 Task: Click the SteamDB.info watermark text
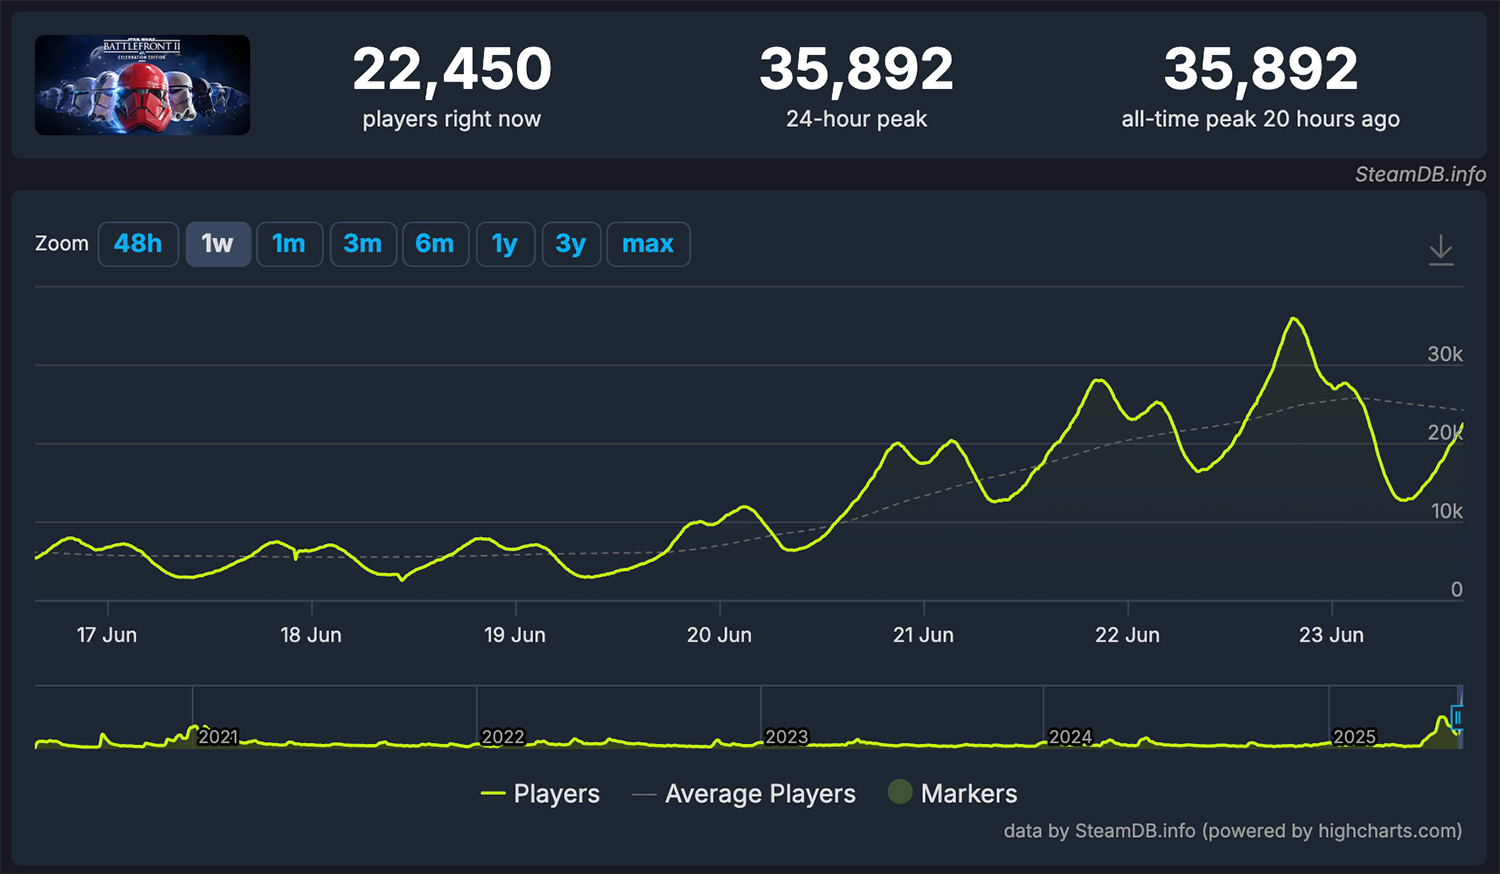[x=1420, y=174]
